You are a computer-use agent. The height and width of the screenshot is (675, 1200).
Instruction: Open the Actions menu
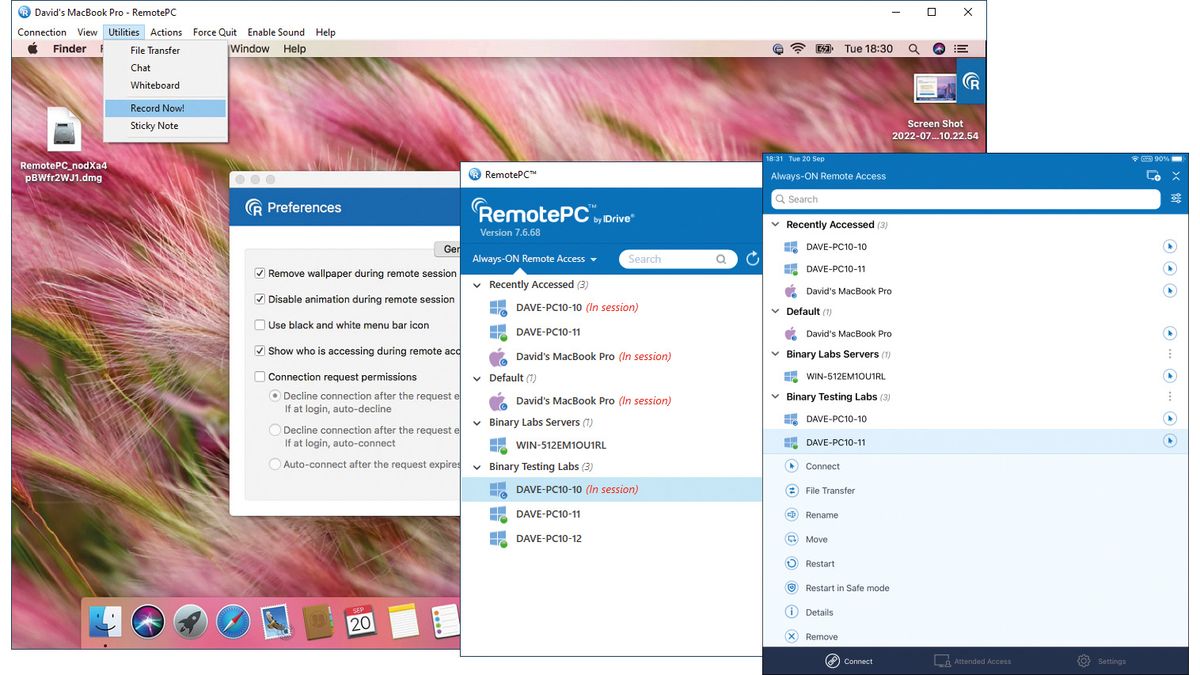point(166,31)
